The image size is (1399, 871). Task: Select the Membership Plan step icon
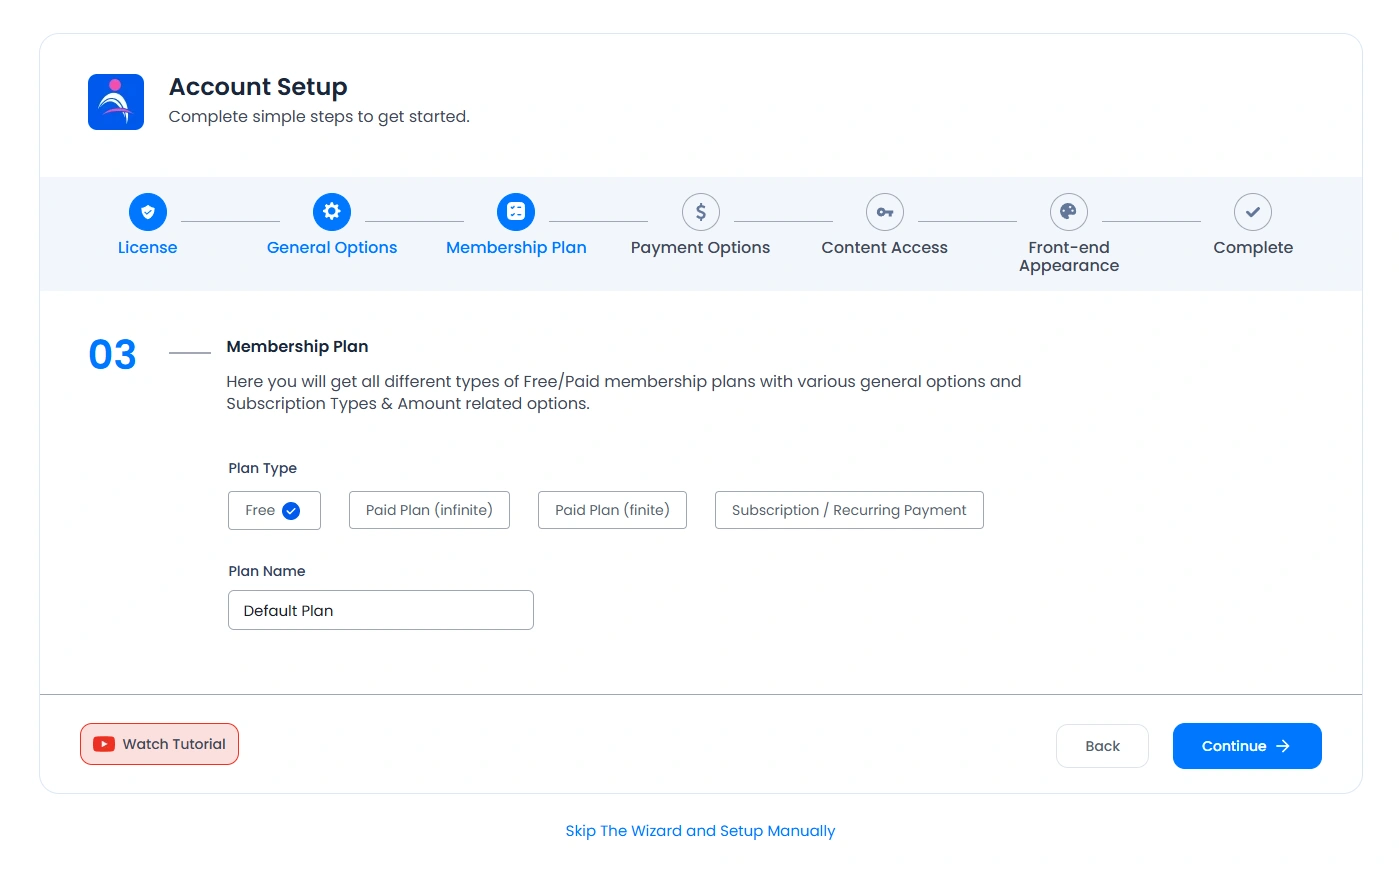pos(516,212)
